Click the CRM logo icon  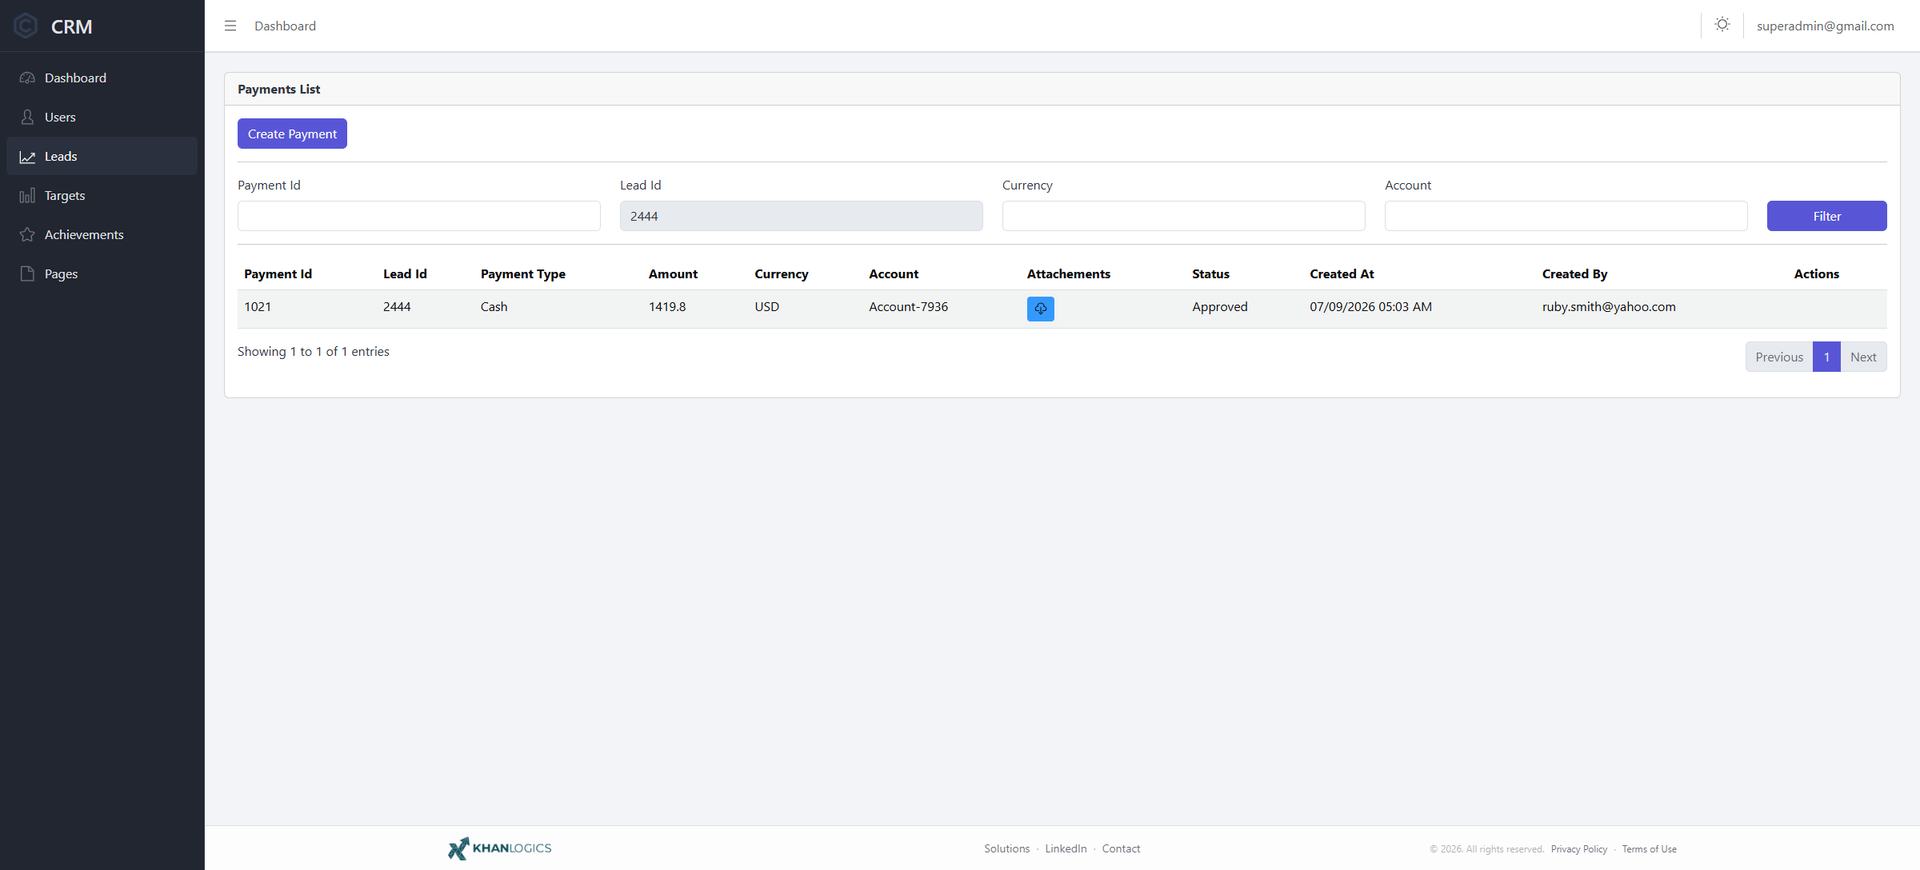[x=26, y=26]
